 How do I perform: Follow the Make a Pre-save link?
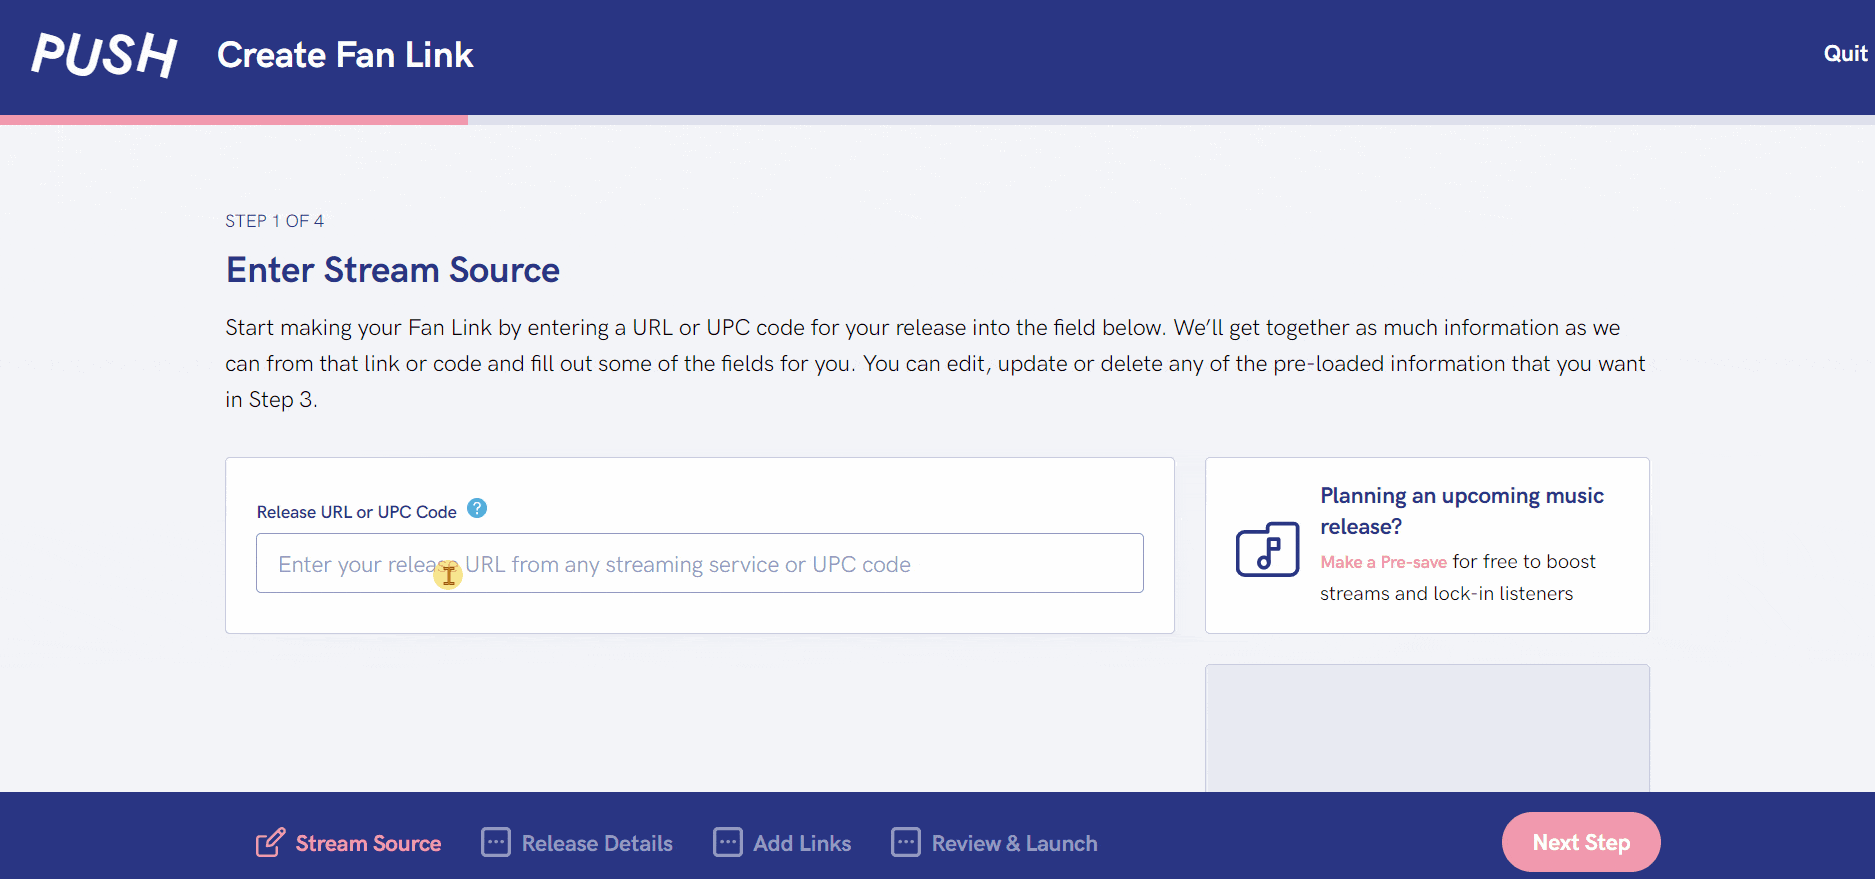(1383, 562)
